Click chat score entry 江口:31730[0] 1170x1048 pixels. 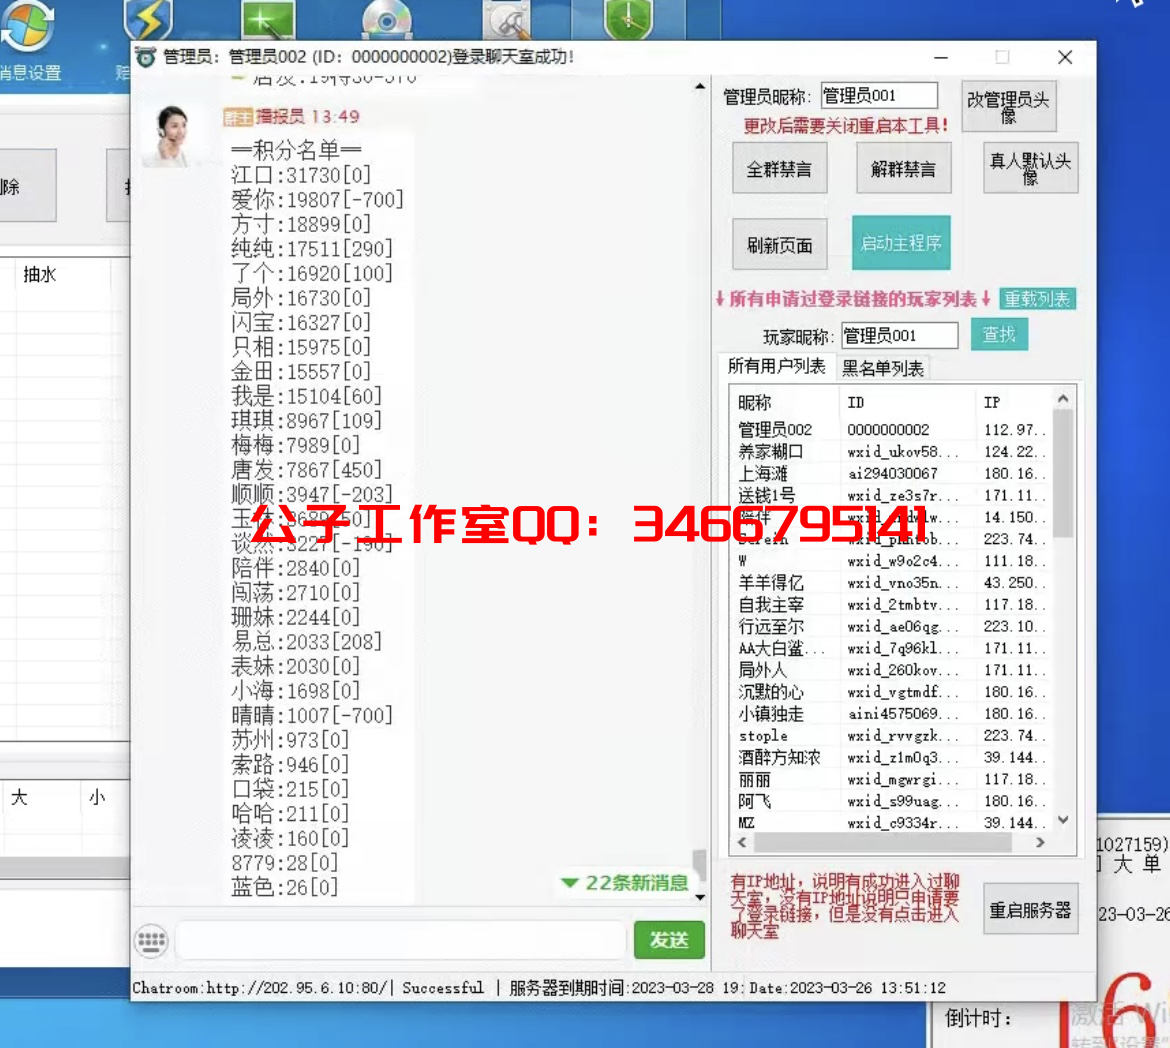coord(301,175)
